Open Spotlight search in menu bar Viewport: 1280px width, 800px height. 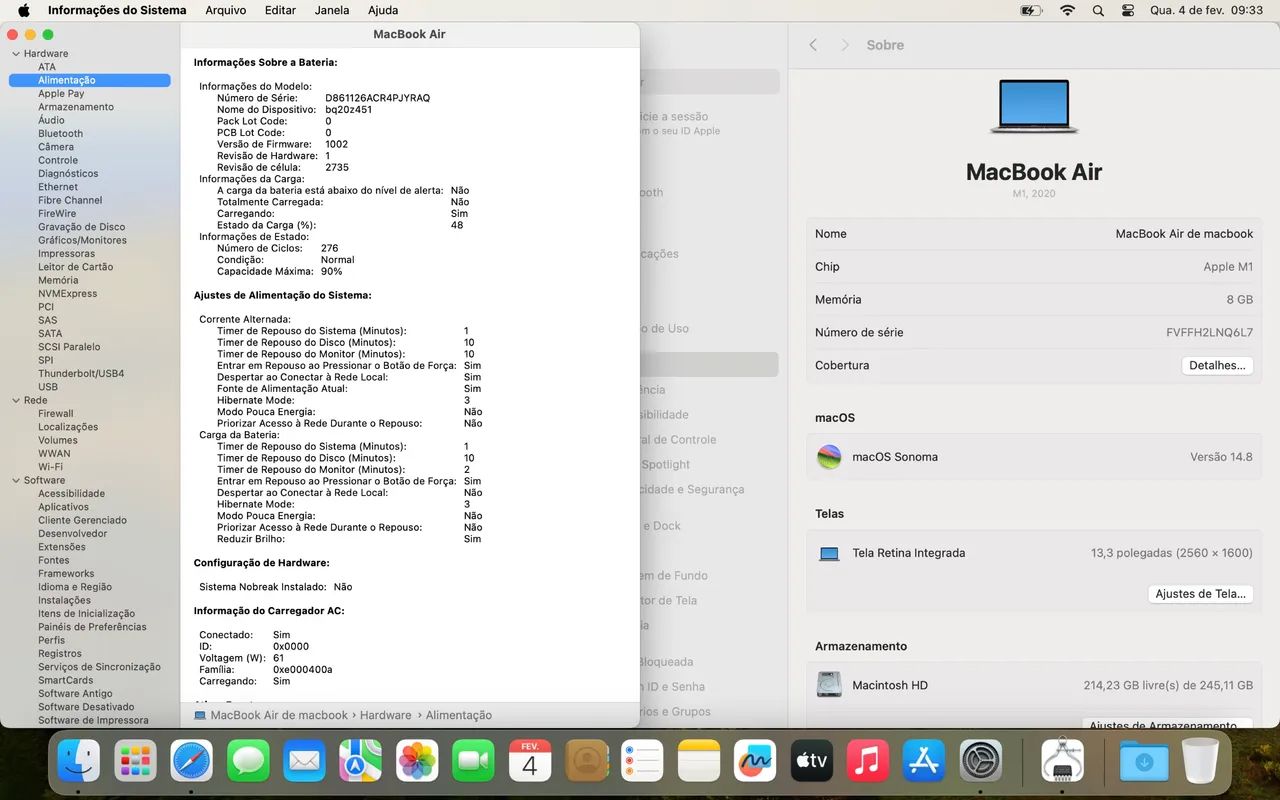(x=1098, y=10)
